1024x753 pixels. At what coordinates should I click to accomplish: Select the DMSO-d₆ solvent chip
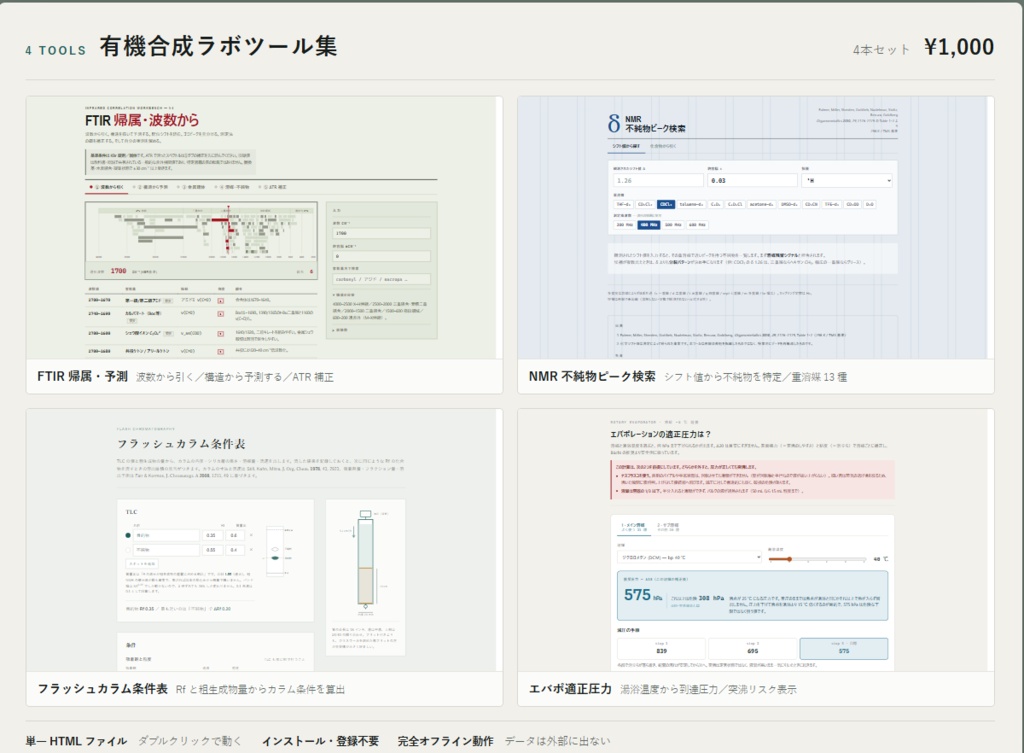pos(789,204)
